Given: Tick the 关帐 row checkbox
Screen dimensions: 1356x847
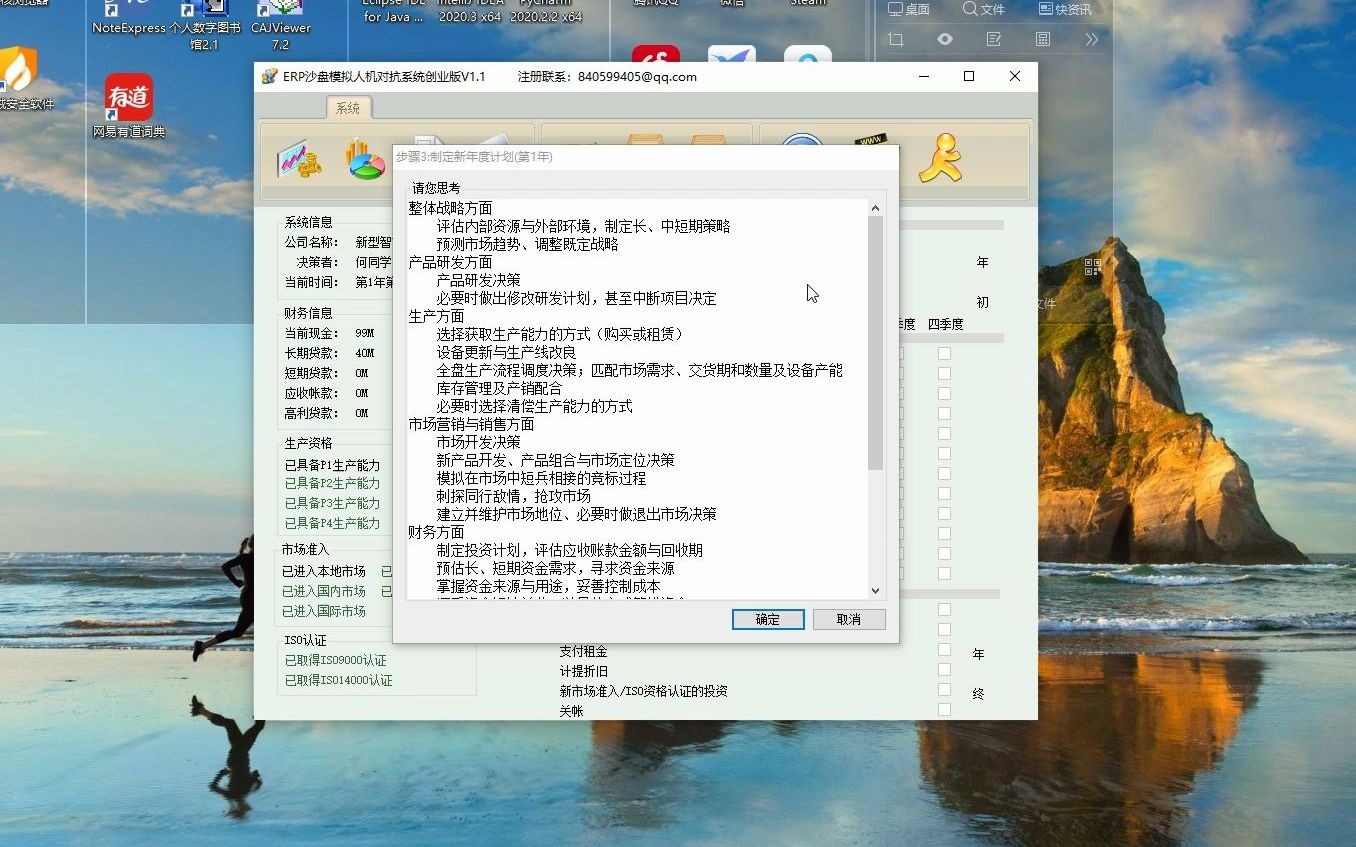Looking at the screenshot, I should 944,710.
